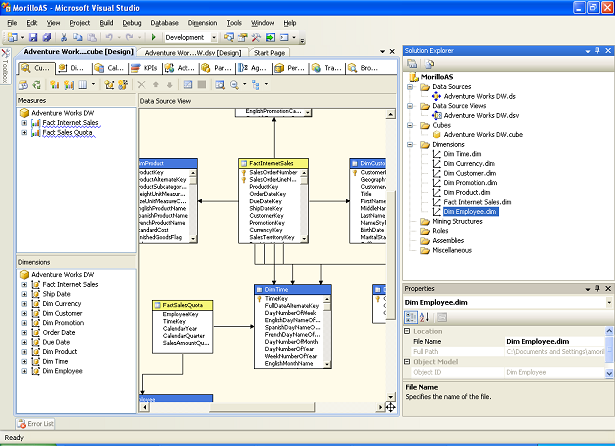
Task: Open the Calculations tab
Action: click(110, 68)
